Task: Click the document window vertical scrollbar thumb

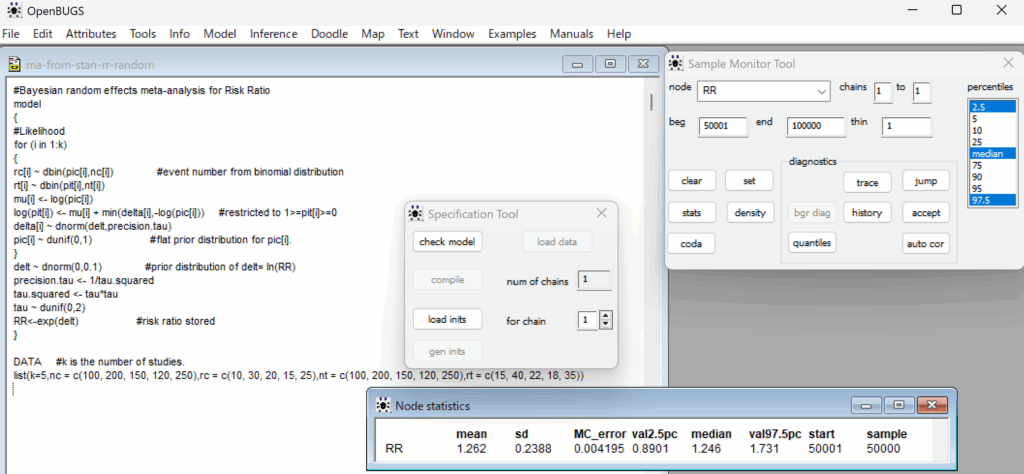Action: (650, 102)
